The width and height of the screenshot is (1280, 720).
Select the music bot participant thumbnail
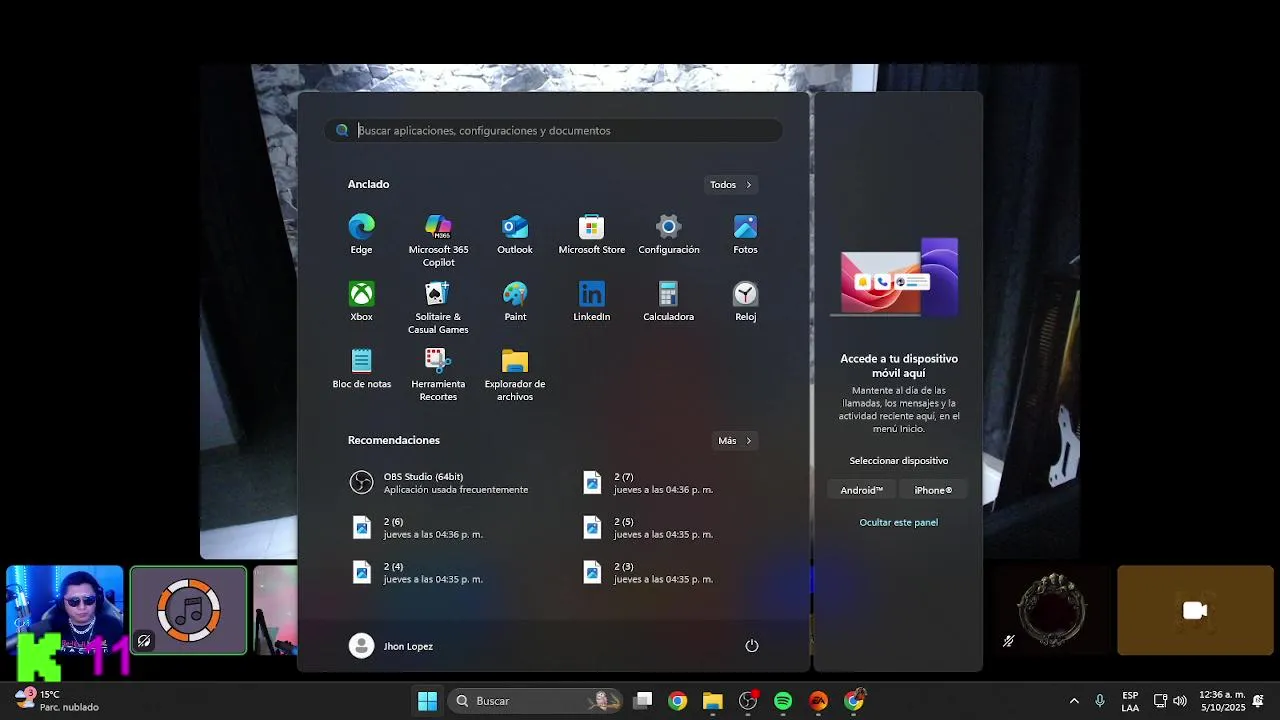(x=188, y=611)
